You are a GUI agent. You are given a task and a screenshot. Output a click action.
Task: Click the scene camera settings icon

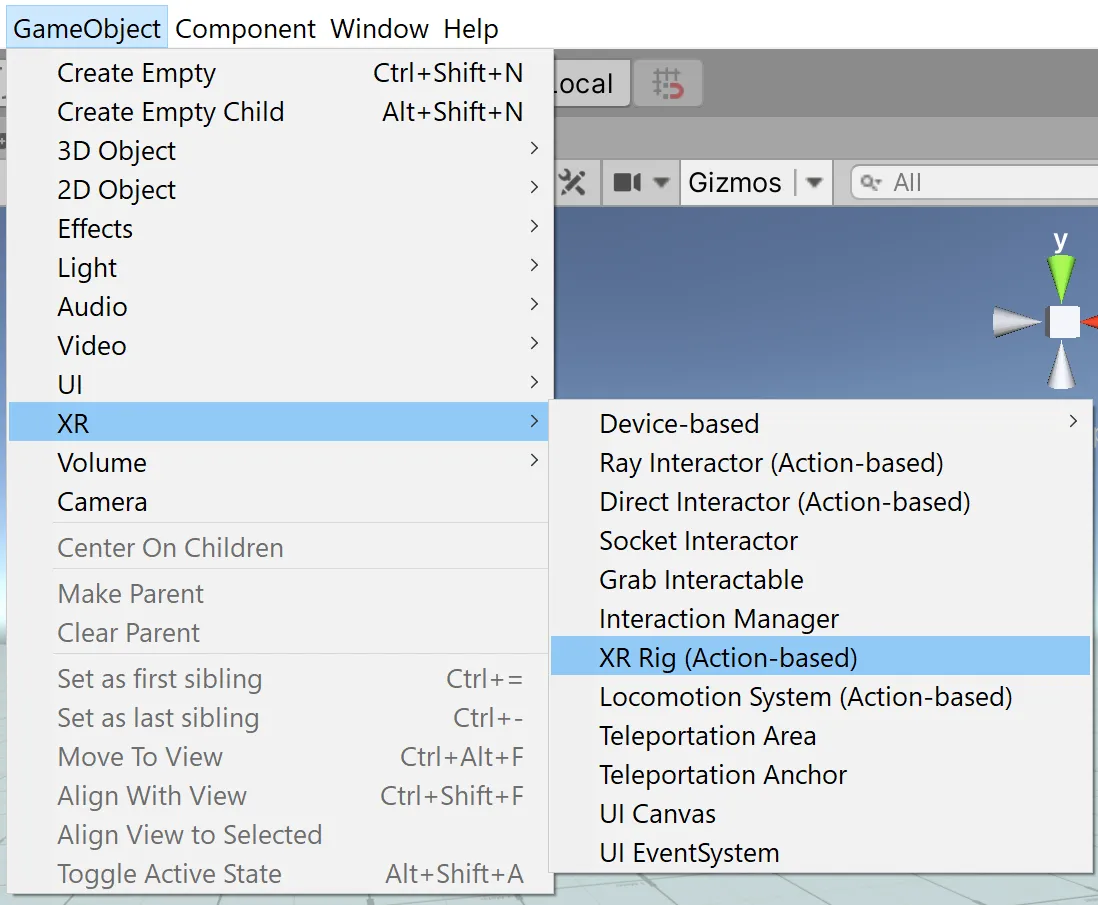627,183
